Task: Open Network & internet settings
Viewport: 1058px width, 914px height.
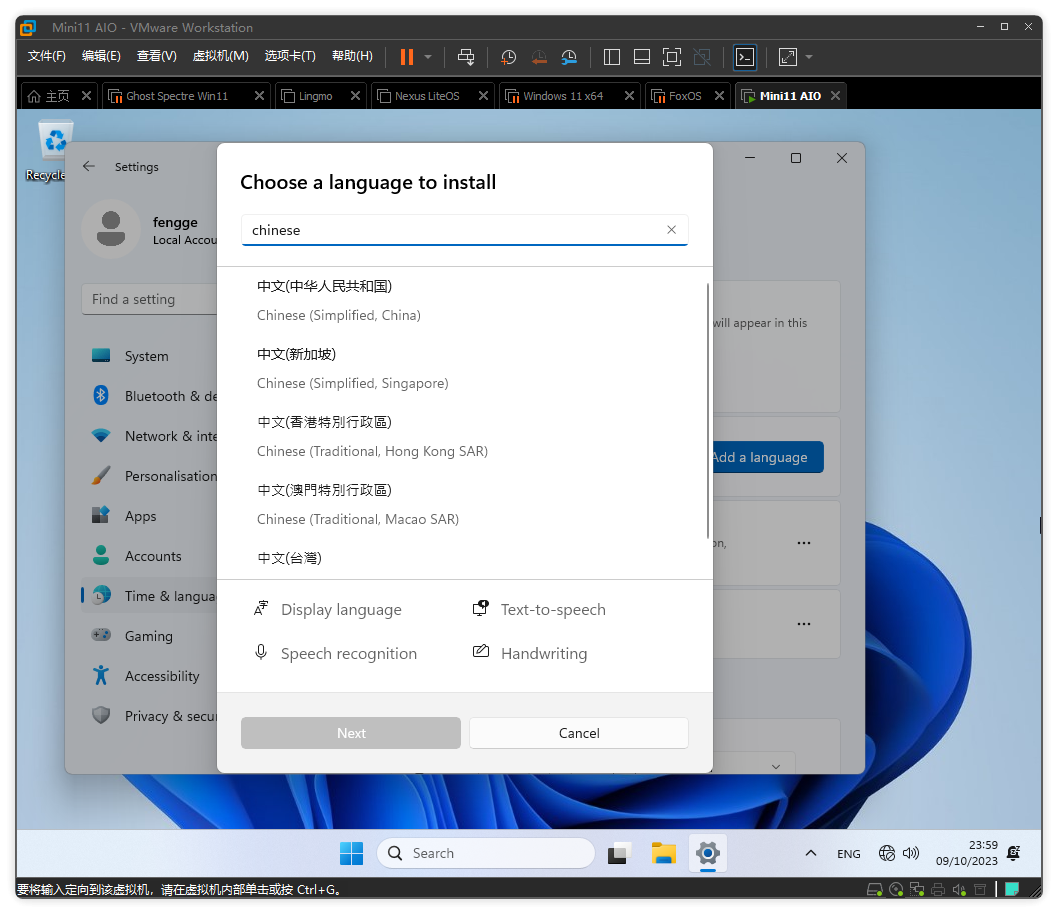Action: [x=150, y=436]
